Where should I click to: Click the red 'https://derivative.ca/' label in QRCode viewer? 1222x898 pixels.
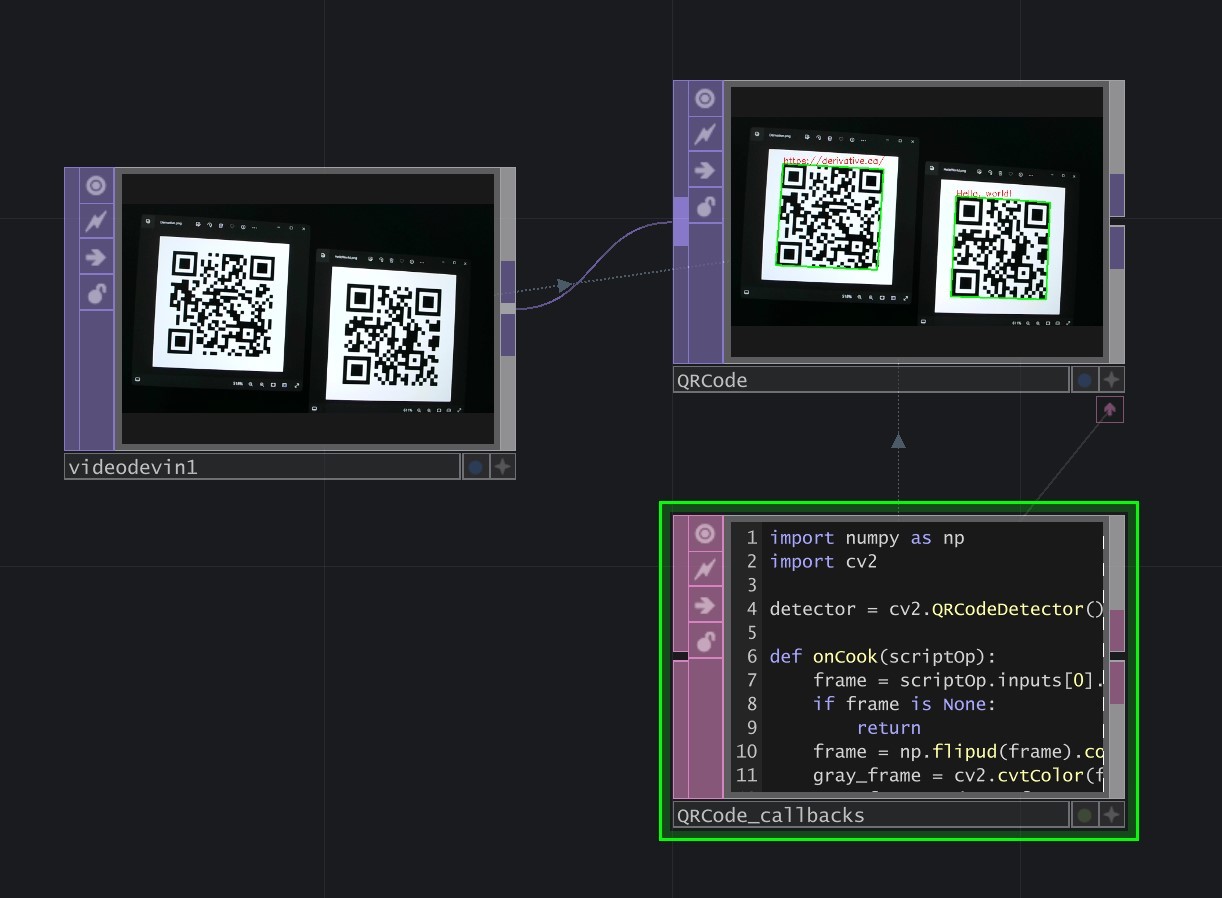833,160
